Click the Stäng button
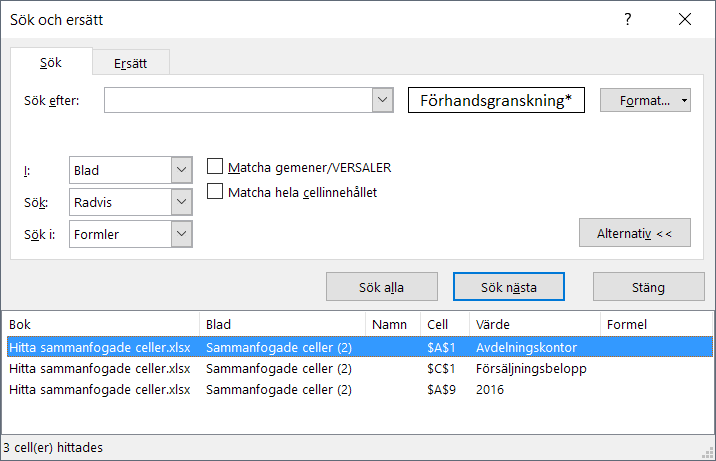The image size is (716, 461). pos(648,287)
